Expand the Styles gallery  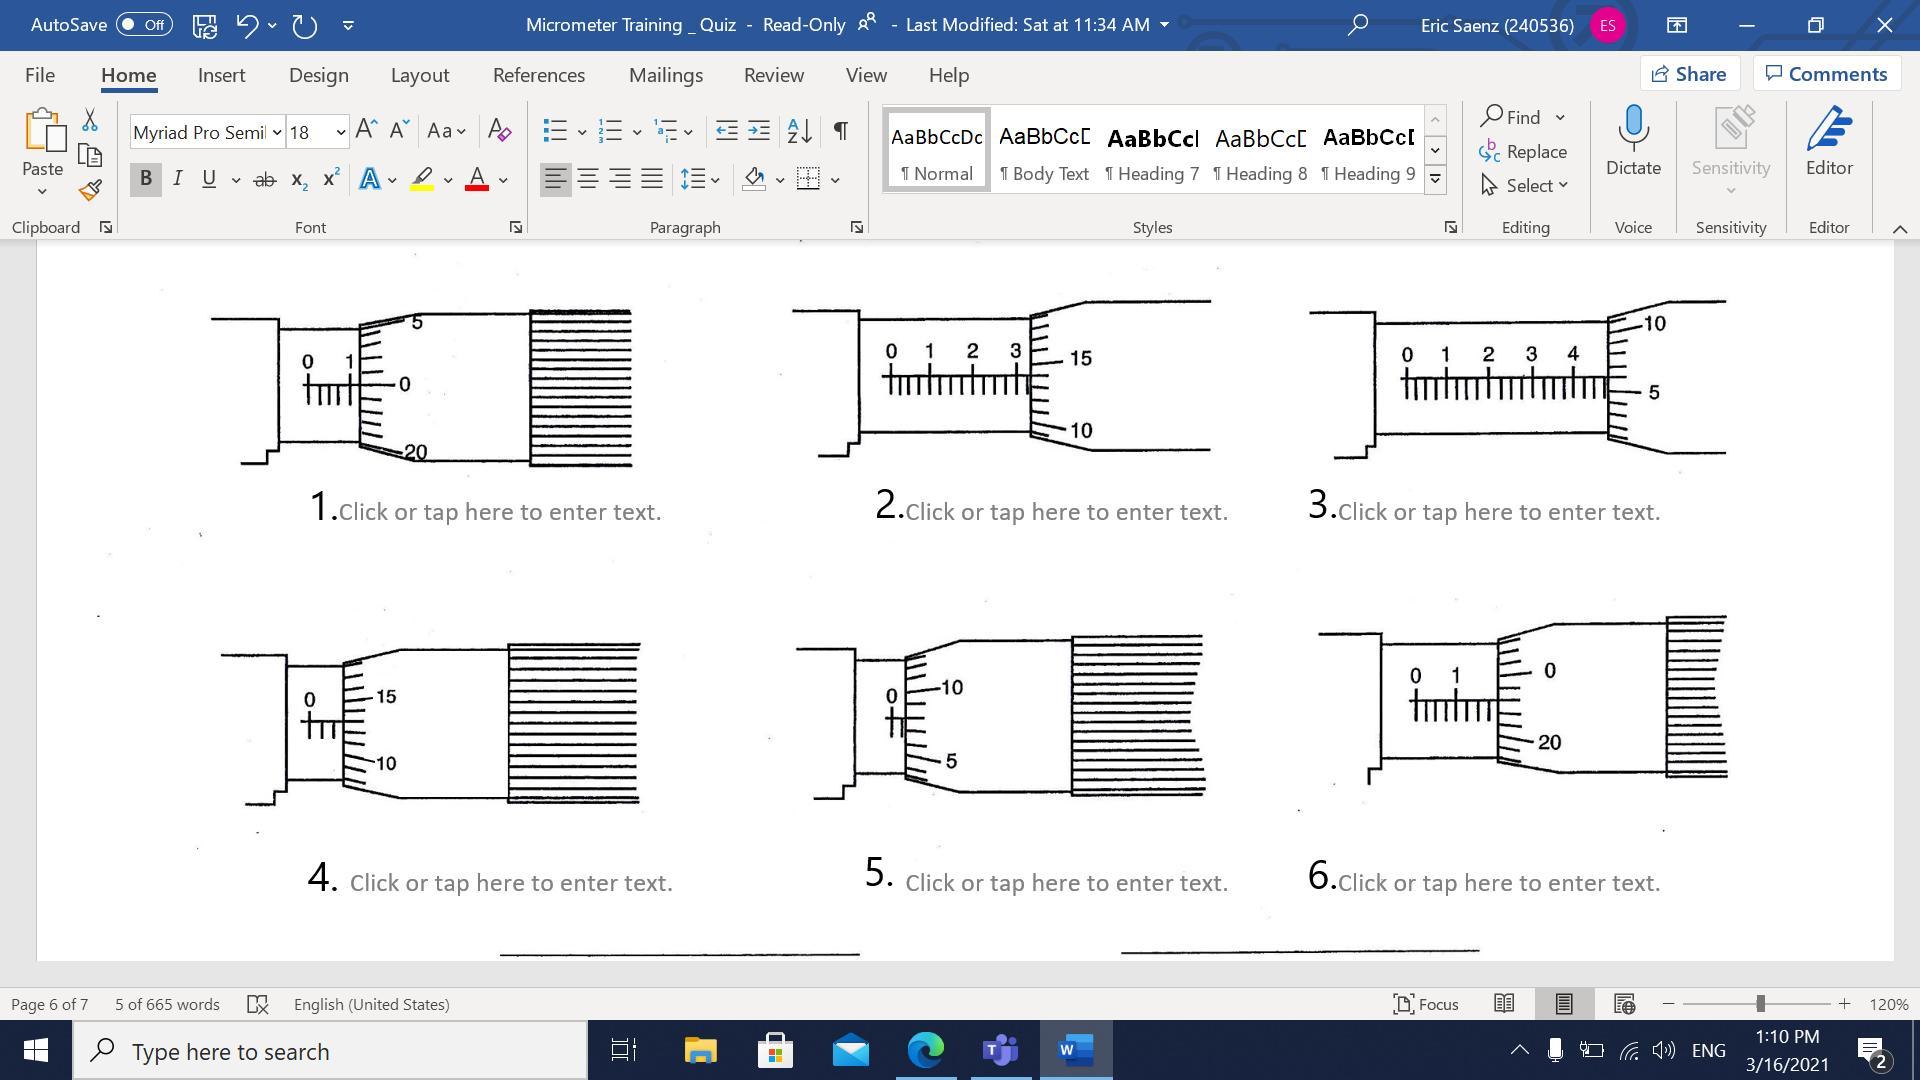1435,180
